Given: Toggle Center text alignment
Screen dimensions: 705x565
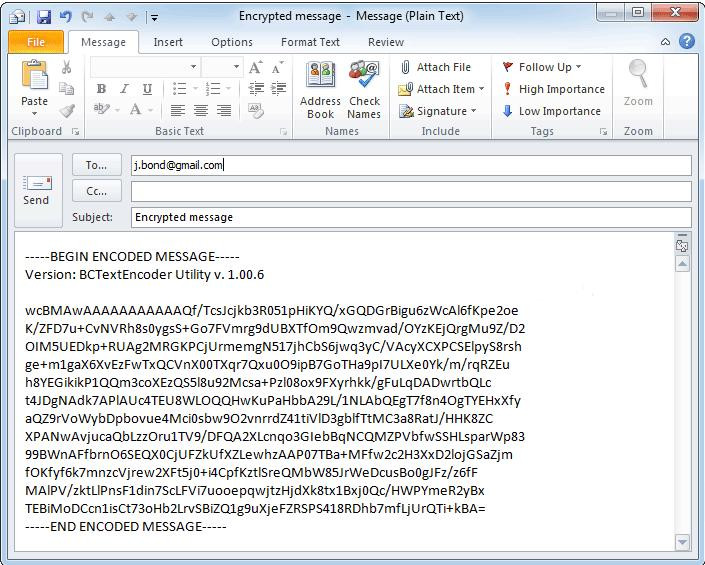Looking at the screenshot, I should pyautogui.click(x=201, y=110).
